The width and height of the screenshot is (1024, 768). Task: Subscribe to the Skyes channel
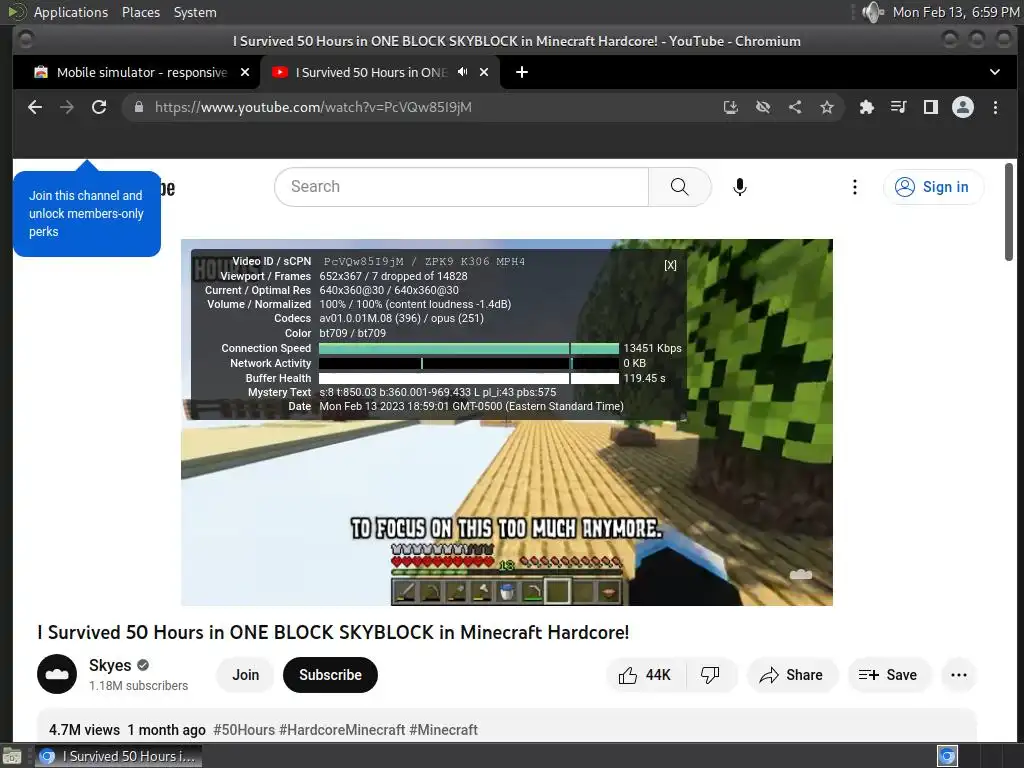330,675
